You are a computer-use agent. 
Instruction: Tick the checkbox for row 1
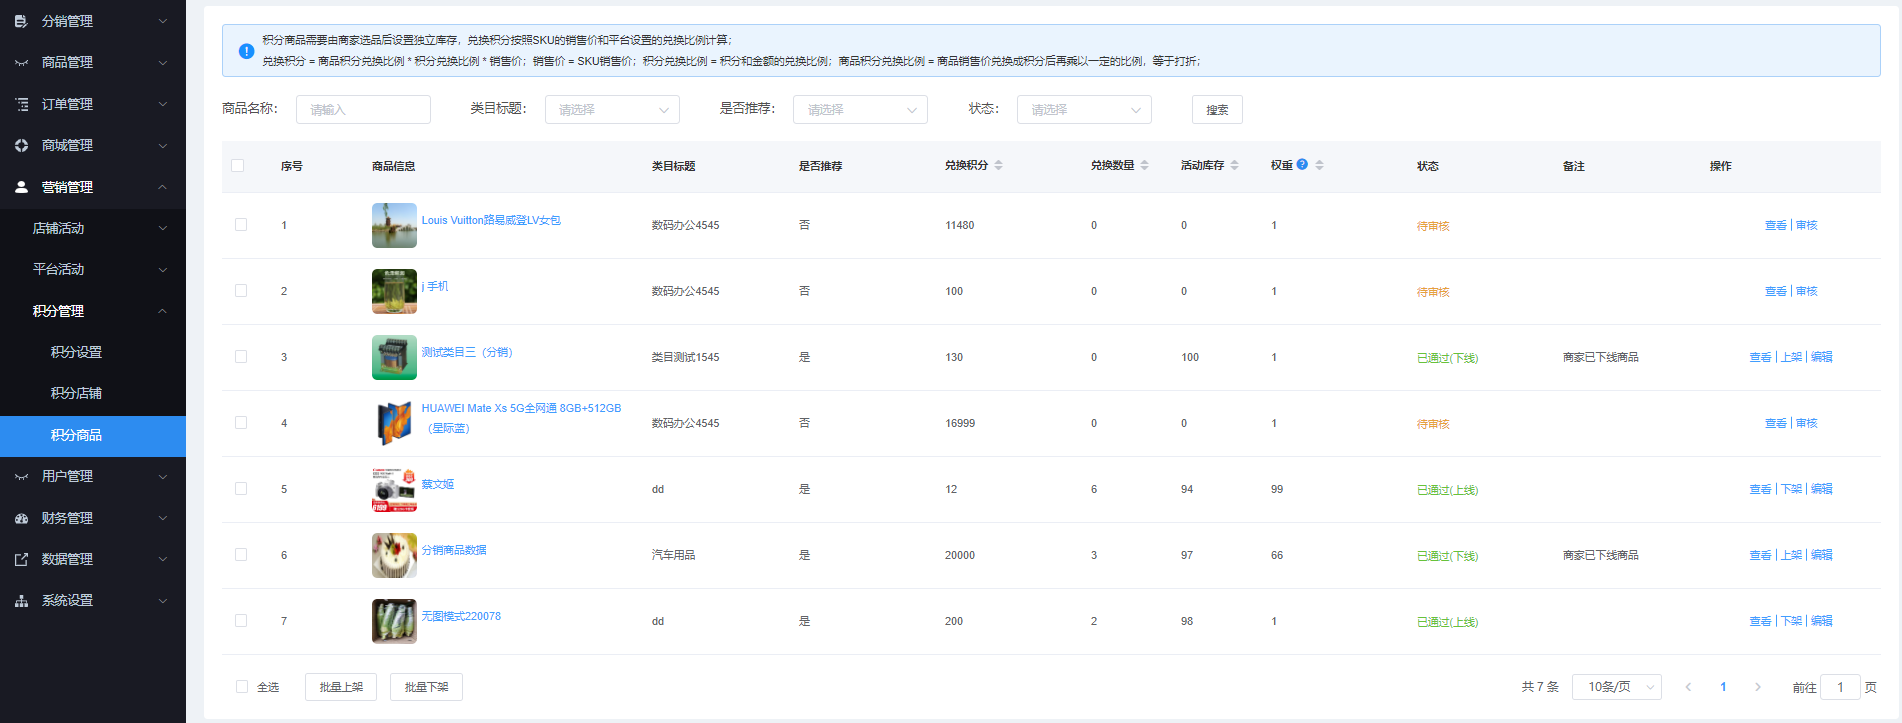tap(241, 225)
